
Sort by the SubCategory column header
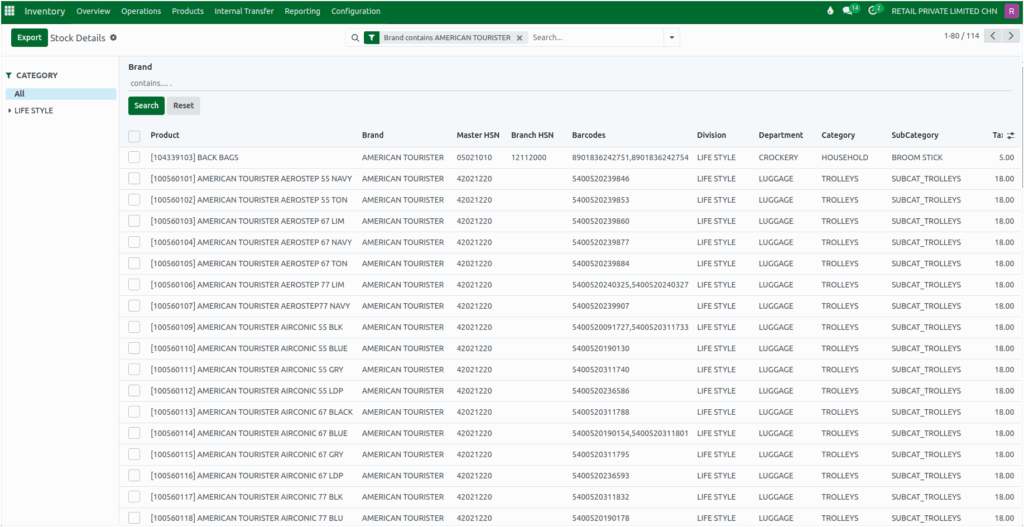tap(915, 135)
